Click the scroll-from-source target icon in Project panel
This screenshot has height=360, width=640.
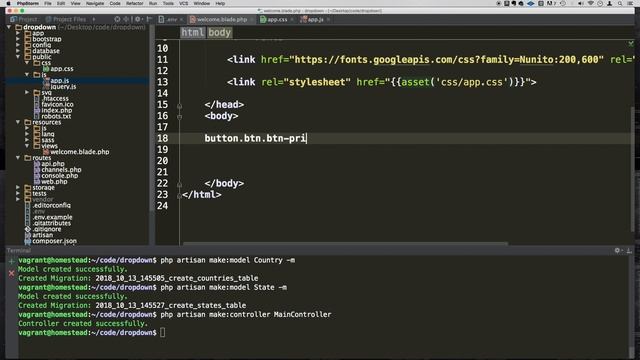(117, 19)
